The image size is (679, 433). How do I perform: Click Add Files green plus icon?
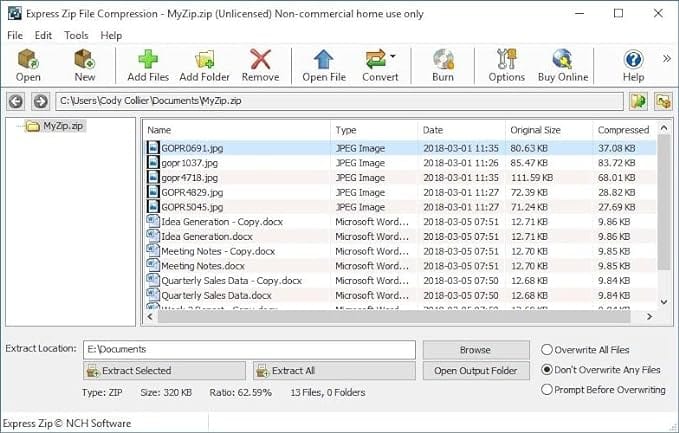(x=148, y=60)
